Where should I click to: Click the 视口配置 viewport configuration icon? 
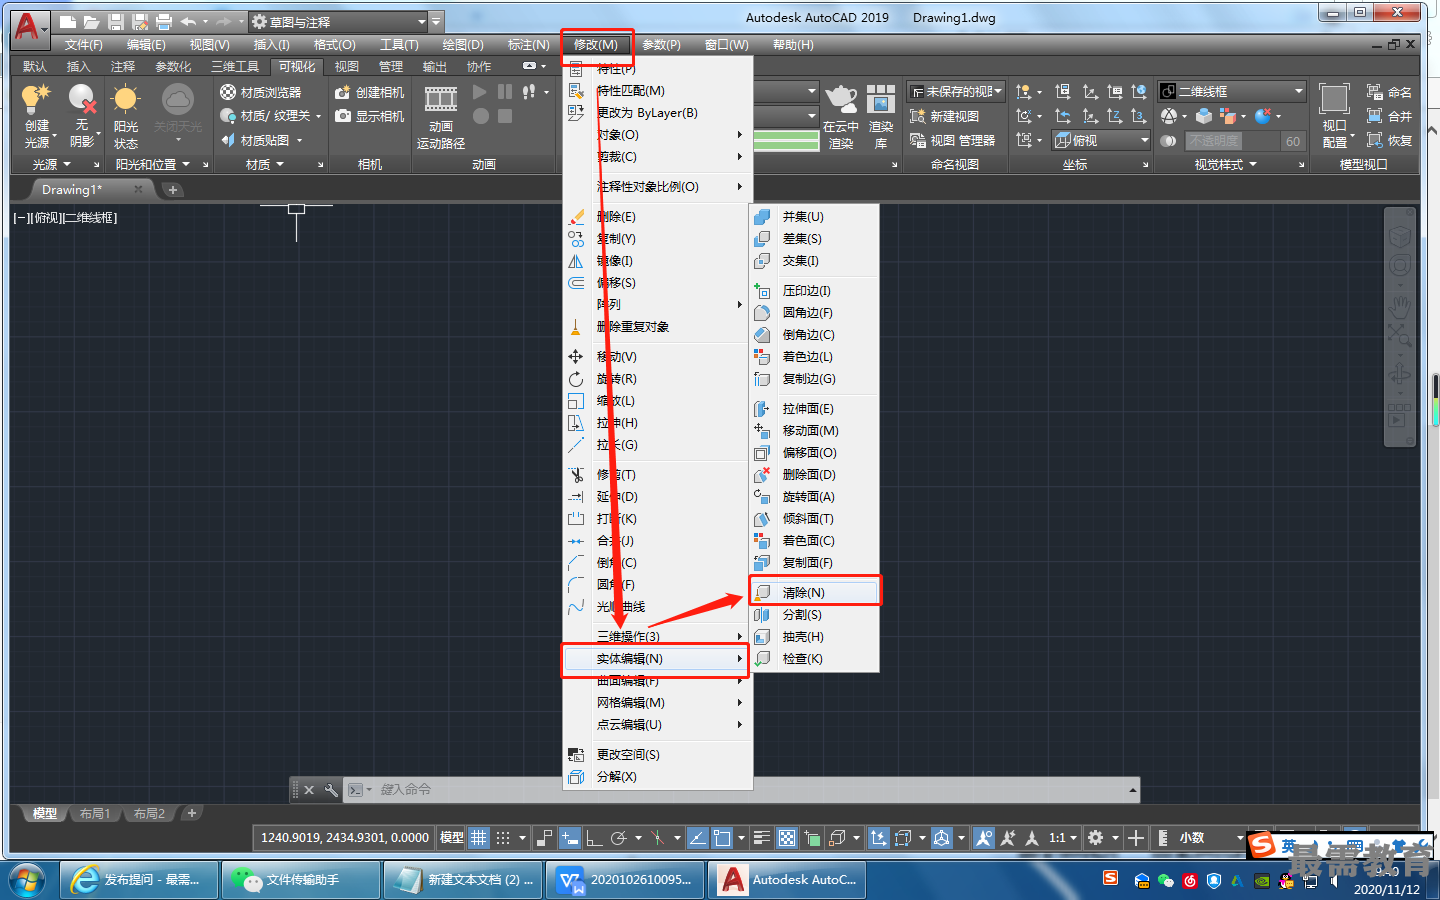[x=1334, y=99]
